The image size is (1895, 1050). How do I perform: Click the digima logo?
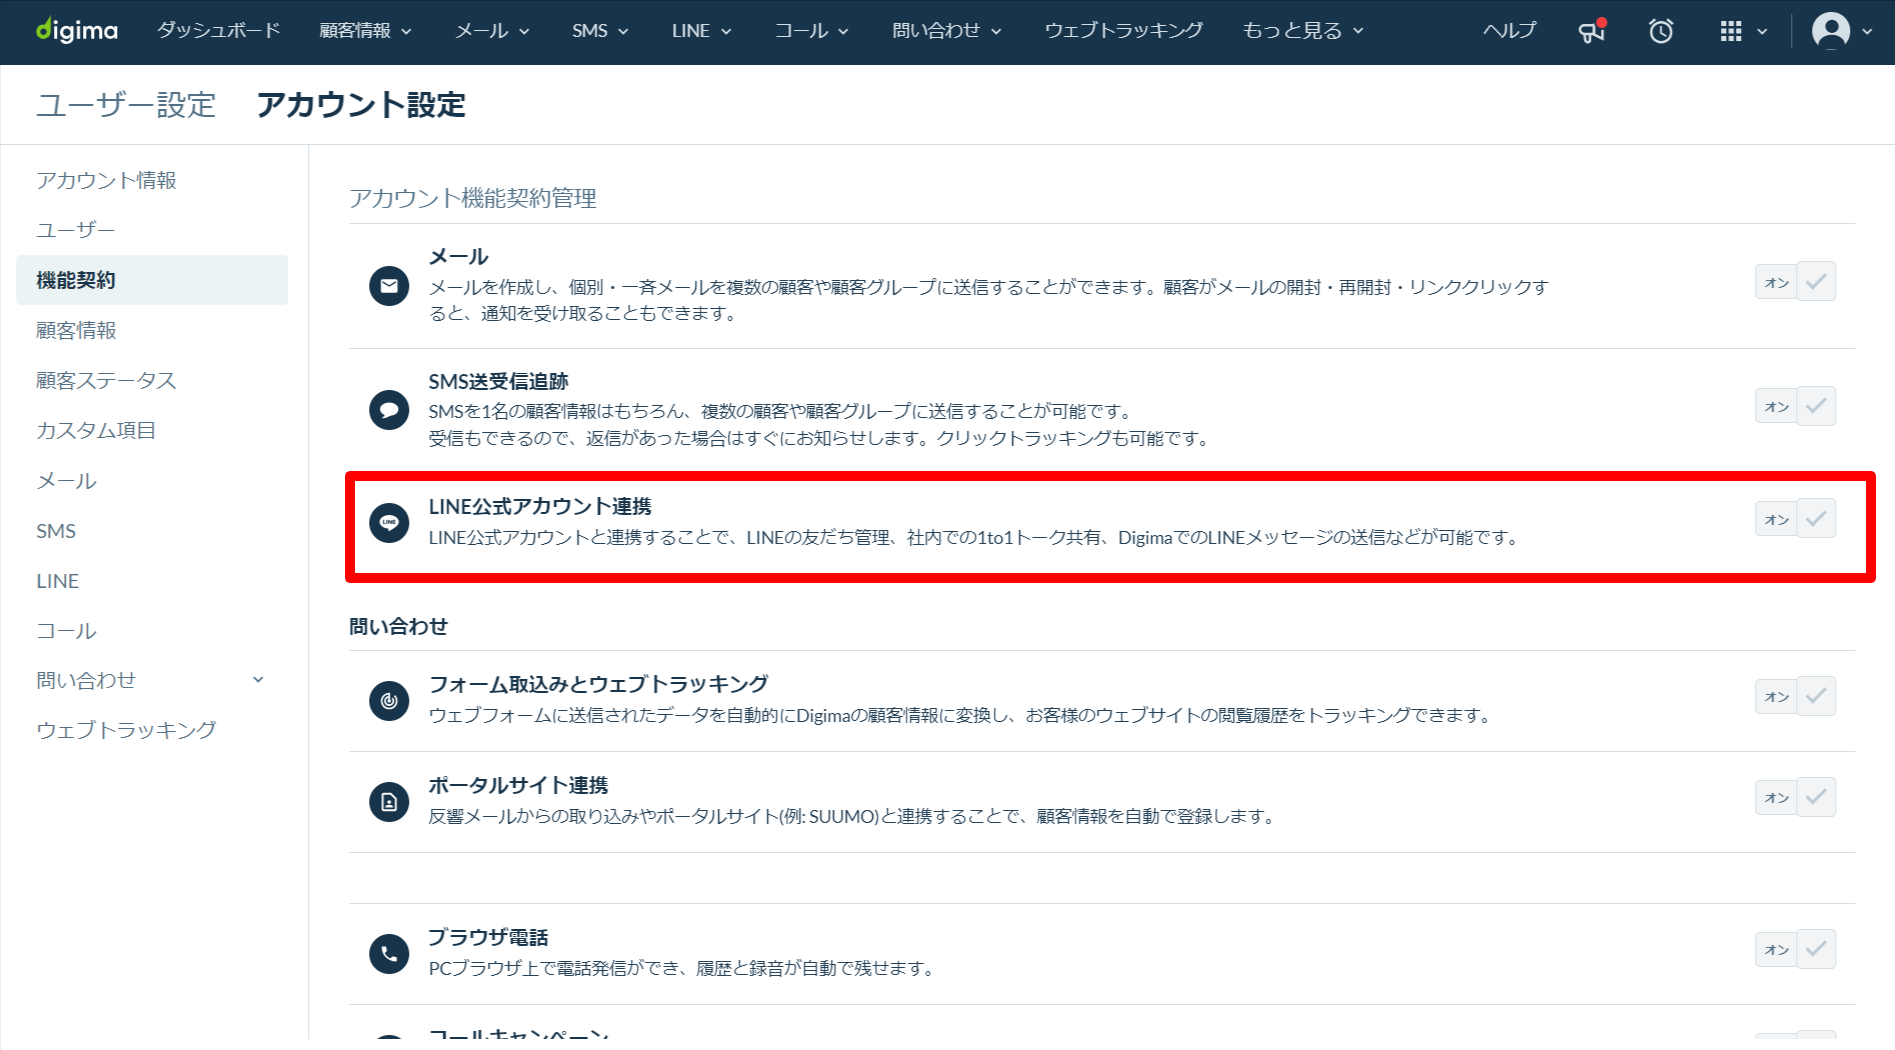point(77,31)
